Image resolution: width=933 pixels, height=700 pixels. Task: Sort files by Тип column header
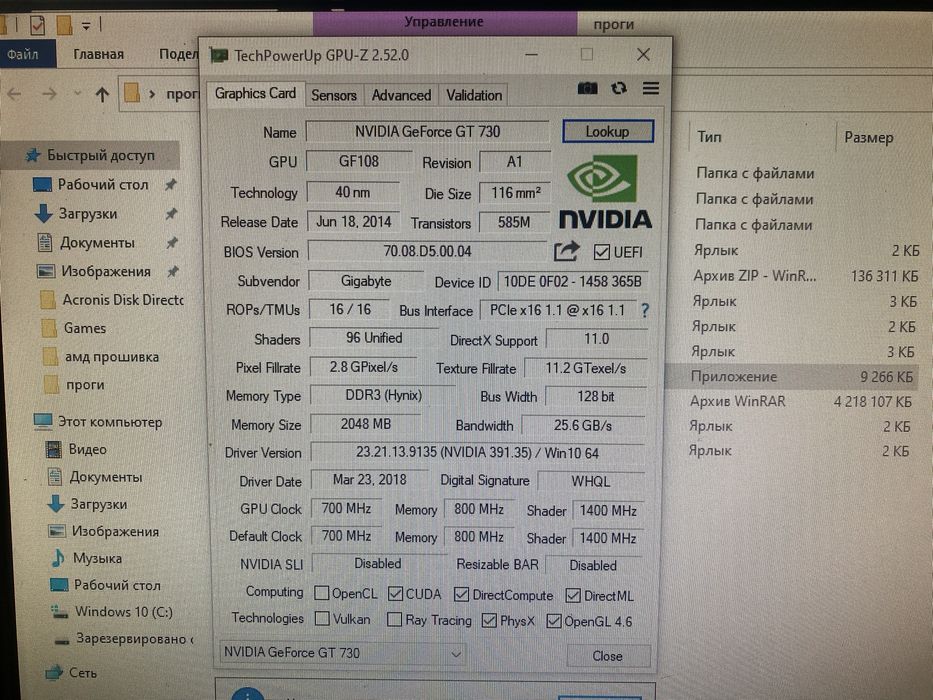[x=709, y=137]
